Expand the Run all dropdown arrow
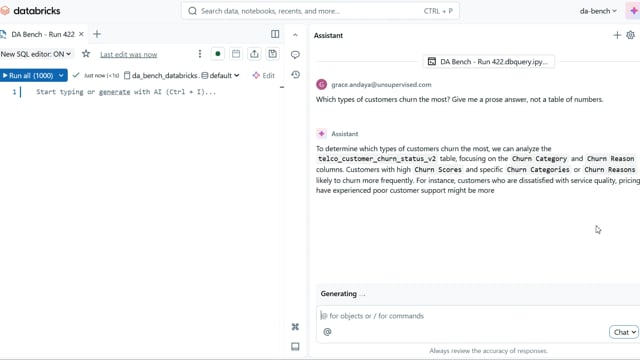This screenshot has height=360, width=640. (61, 76)
